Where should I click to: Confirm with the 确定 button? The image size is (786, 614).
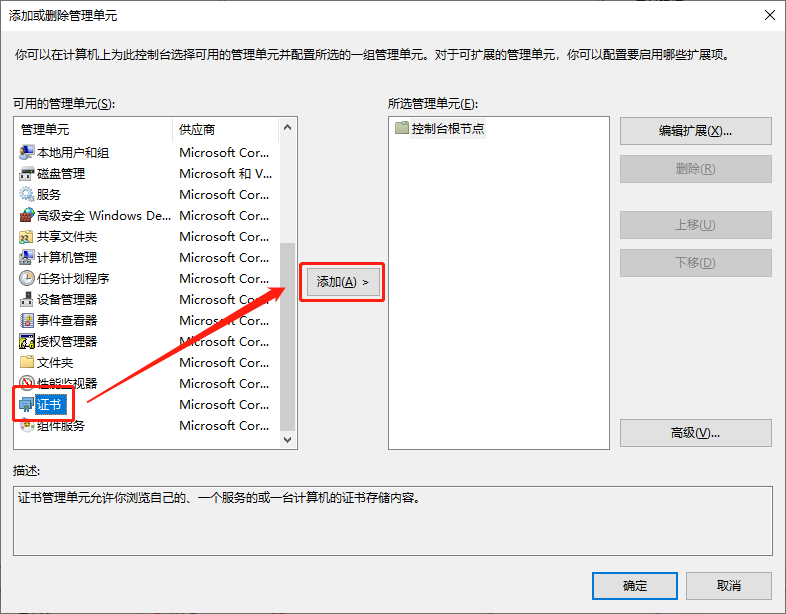(635, 585)
